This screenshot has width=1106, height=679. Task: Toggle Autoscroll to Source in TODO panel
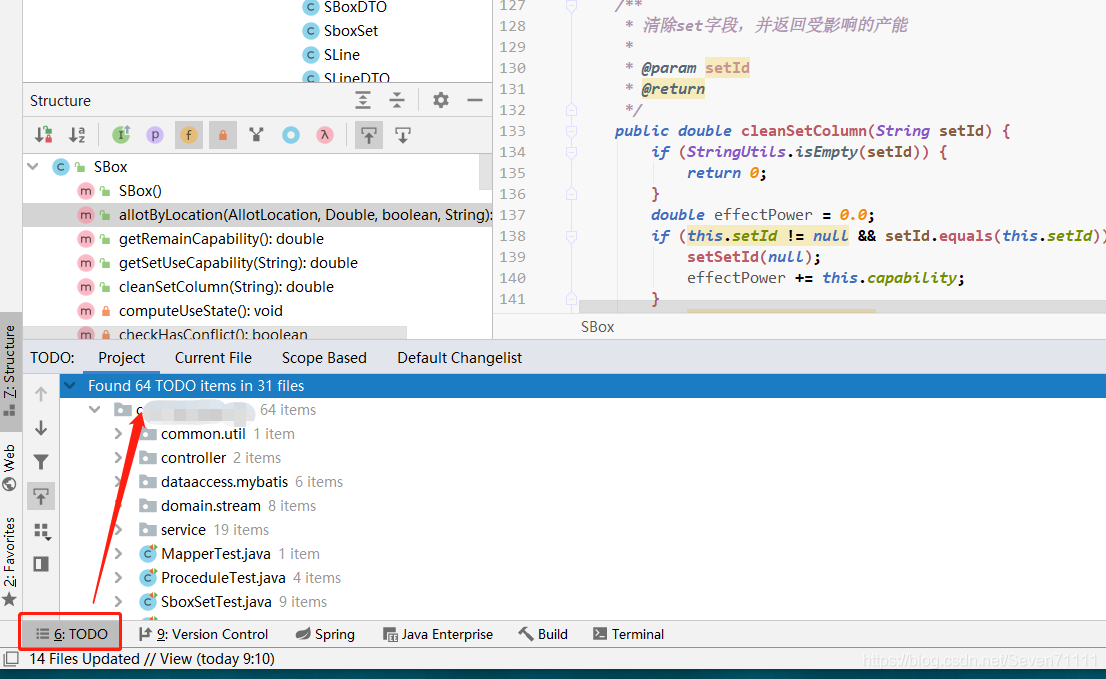coord(40,496)
